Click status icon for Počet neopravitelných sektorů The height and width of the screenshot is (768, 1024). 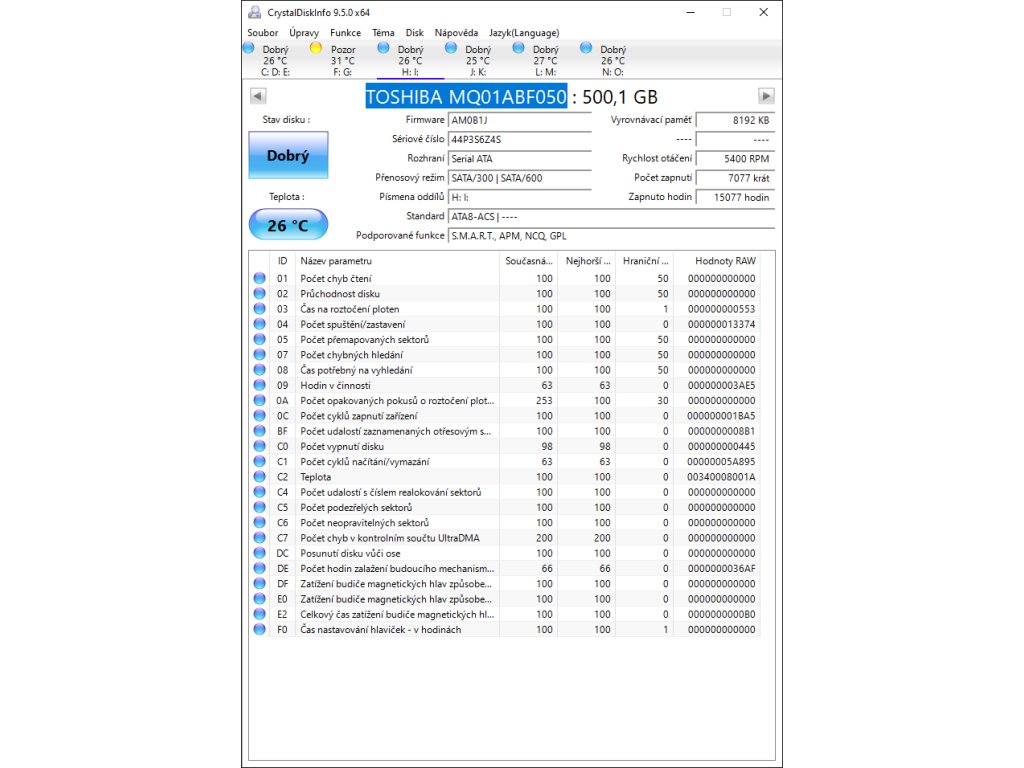pyautogui.click(x=259, y=523)
